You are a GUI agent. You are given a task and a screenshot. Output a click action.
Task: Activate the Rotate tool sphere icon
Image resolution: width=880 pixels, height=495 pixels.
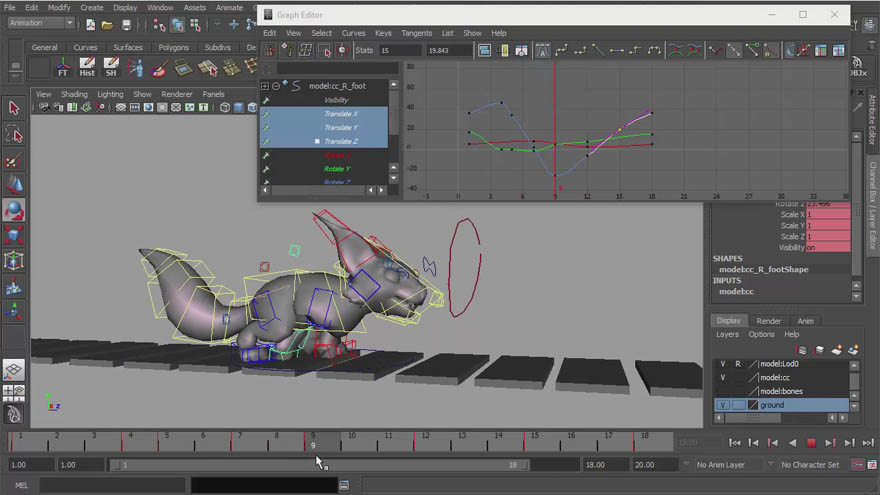[14, 210]
